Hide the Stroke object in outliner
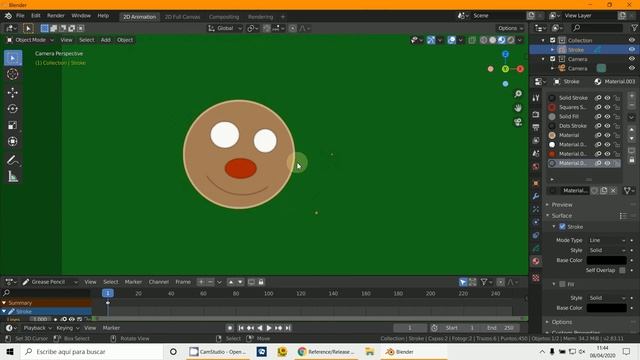Screen dimensions: 640x360 [631, 50]
